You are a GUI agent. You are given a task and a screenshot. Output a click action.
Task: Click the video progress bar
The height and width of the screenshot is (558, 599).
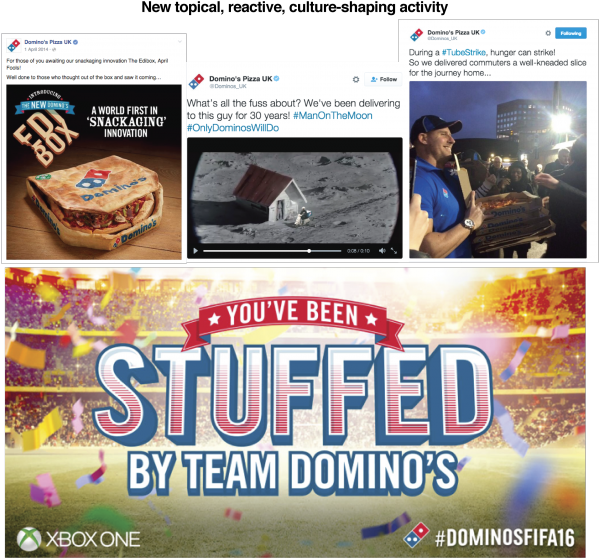pyautogui.click(x=272, y=251)
